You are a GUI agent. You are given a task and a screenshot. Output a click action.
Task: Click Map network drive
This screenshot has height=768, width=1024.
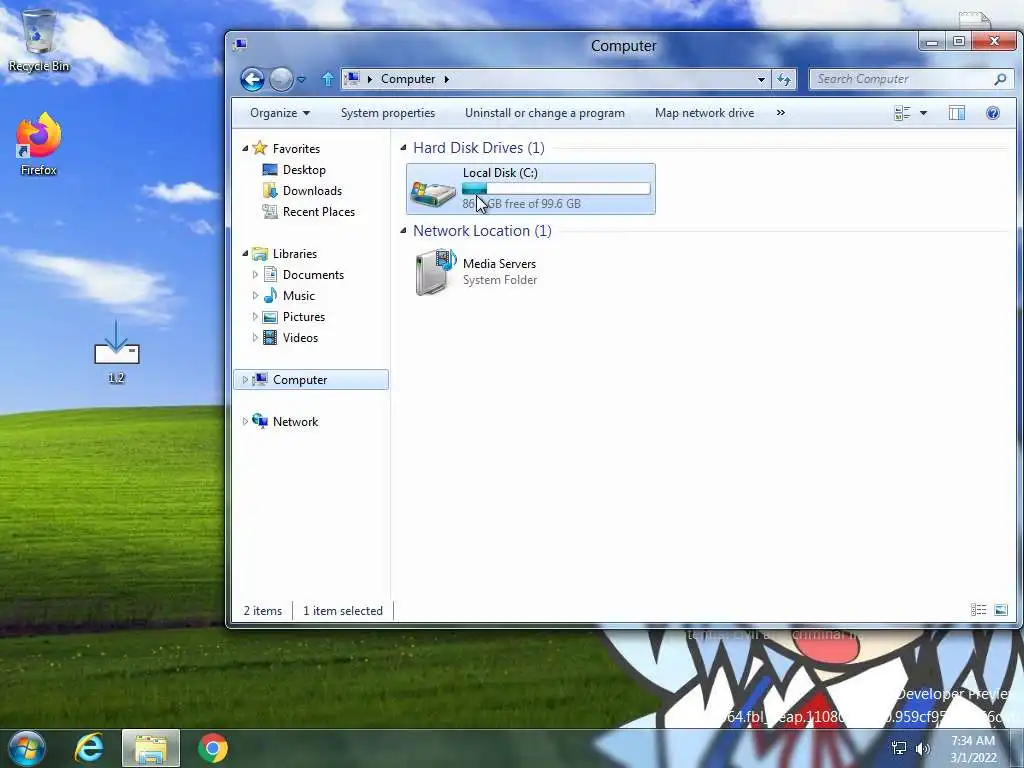coord(704,113)
